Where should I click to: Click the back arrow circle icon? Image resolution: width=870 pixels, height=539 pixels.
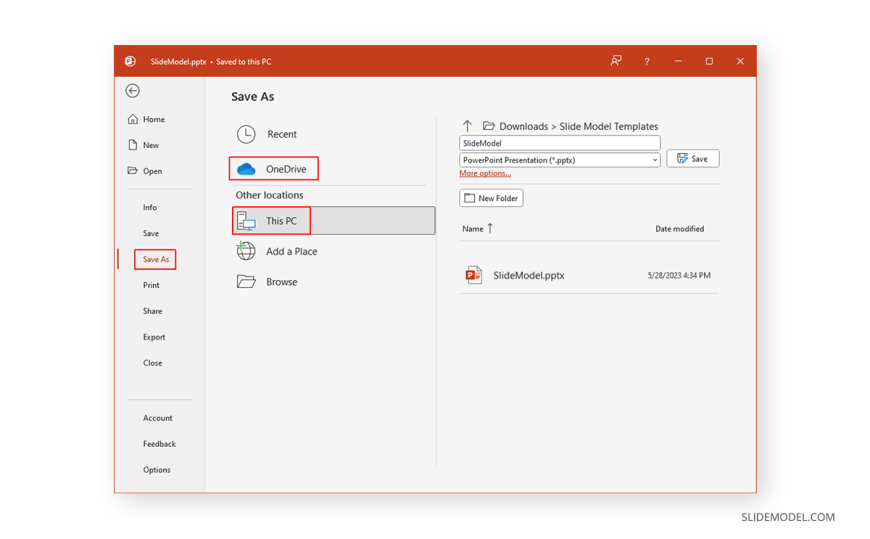[x=133, y=91]
